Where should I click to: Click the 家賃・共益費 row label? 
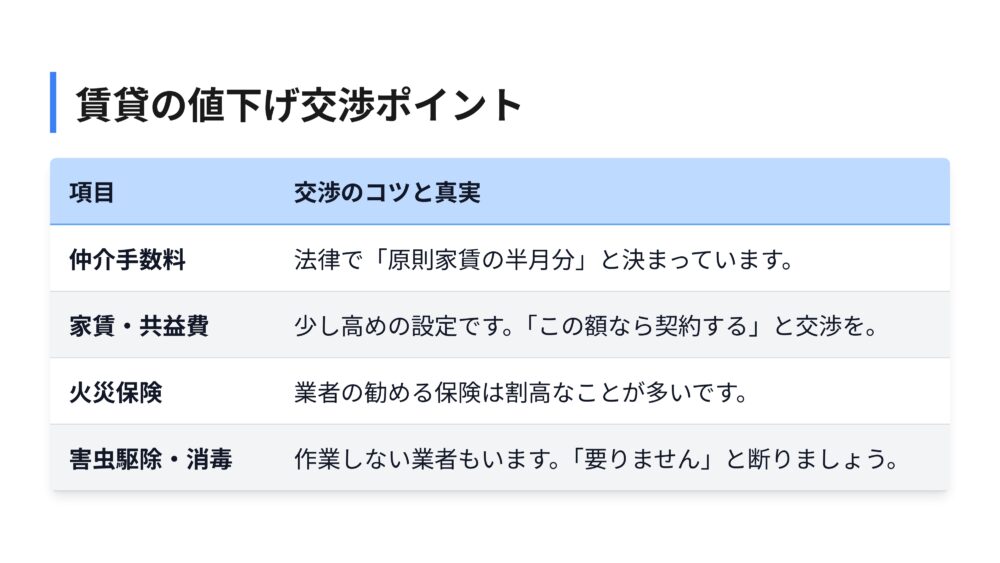click(x=138, y=326)
